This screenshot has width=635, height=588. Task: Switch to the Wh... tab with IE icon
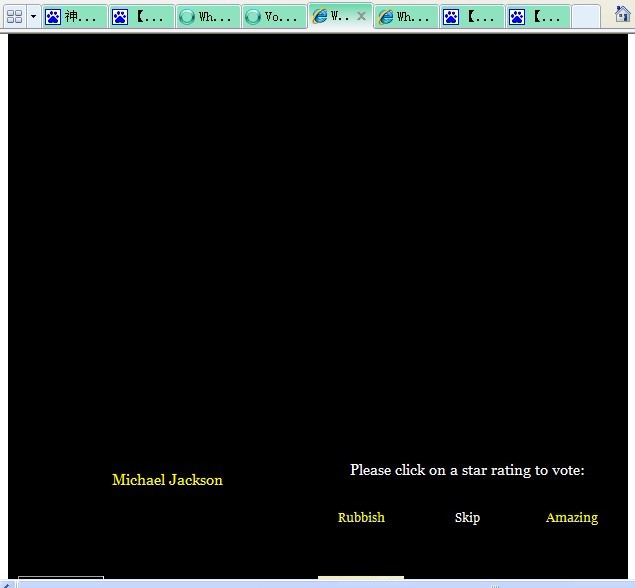click(x=405, y=17)
